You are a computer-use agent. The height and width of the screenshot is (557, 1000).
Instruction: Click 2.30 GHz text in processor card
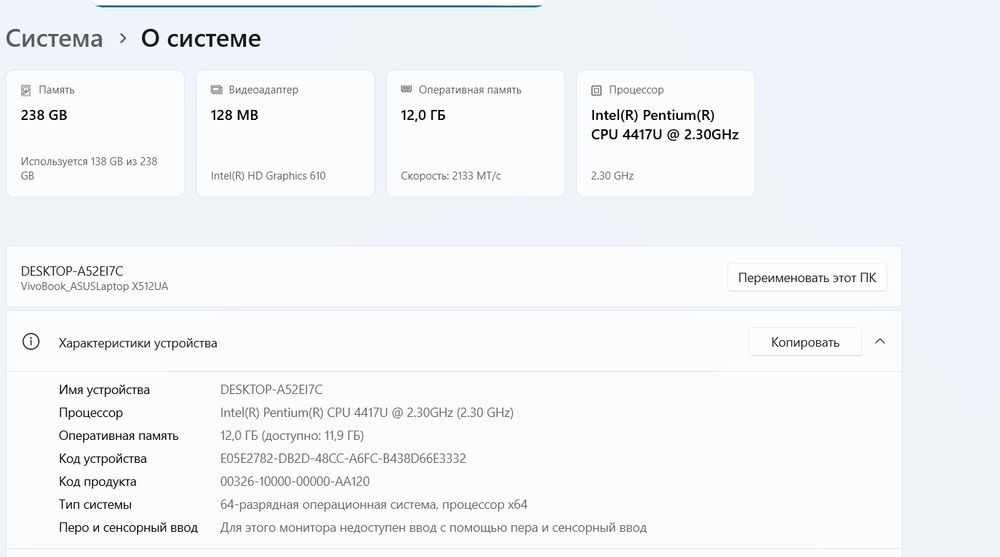612,175
